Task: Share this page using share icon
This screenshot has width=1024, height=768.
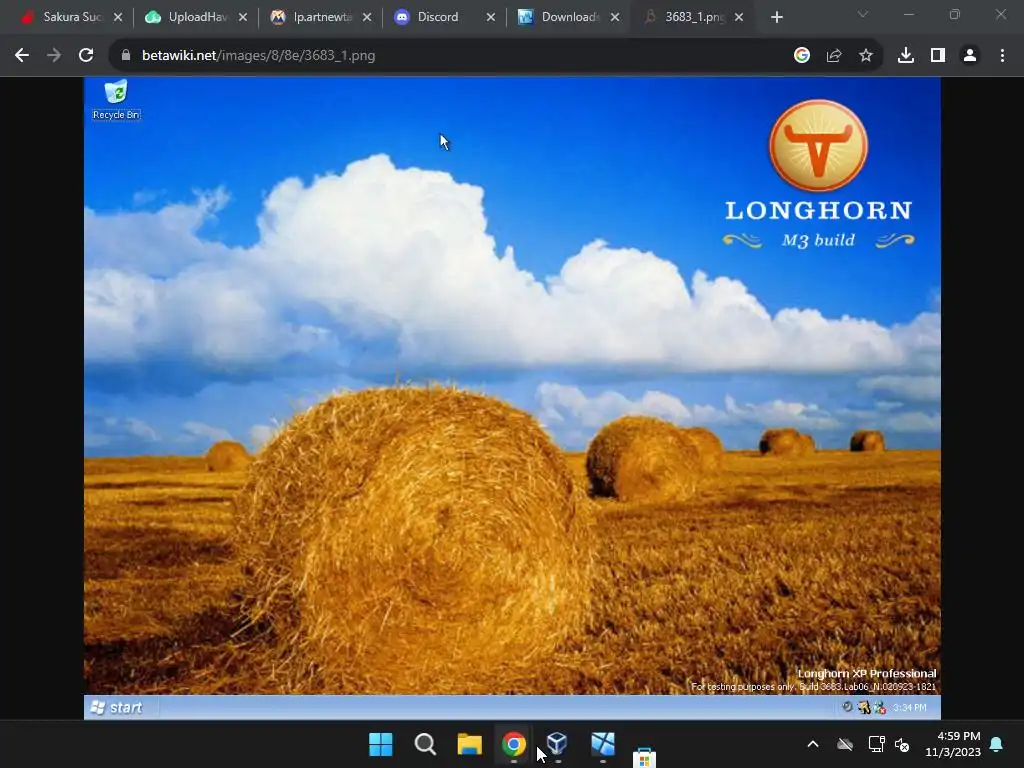Action: [834, 56]
